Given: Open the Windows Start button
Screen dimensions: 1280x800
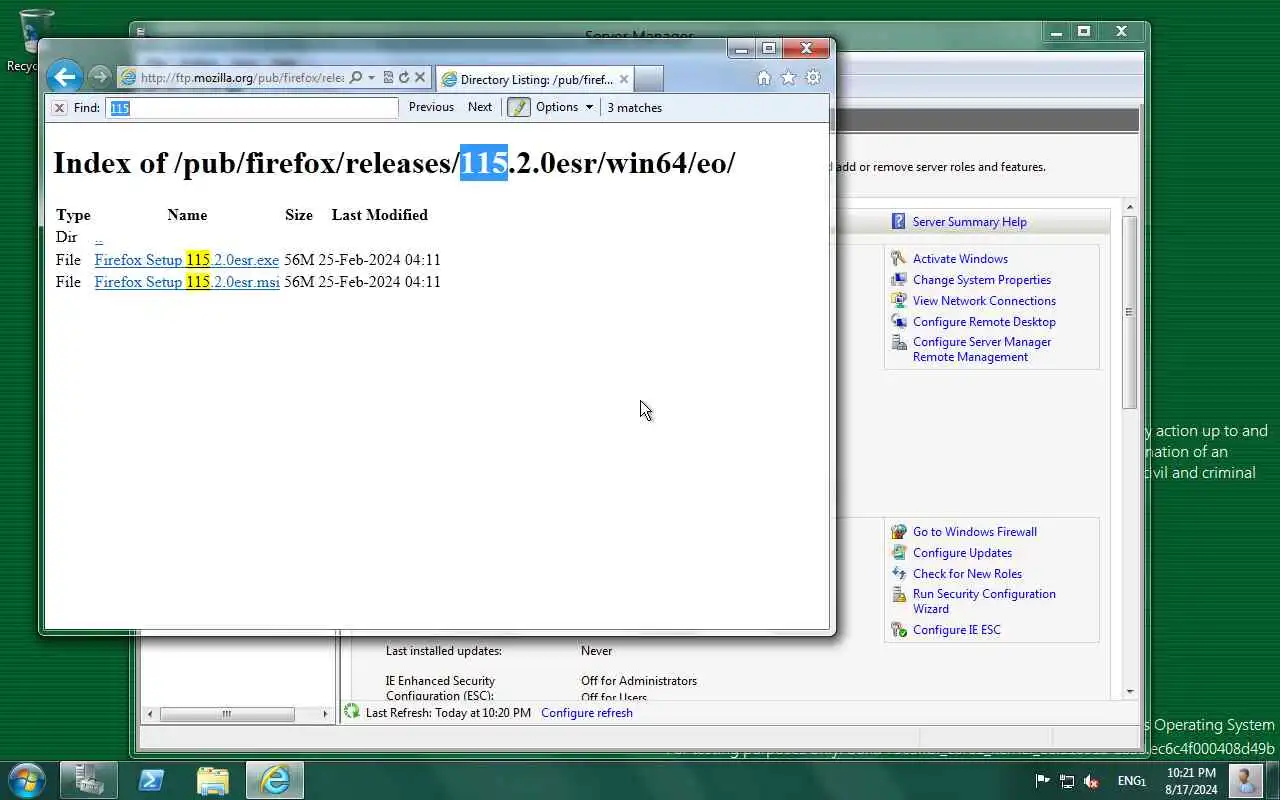Looking at the screenshot, I should [27, 780].
